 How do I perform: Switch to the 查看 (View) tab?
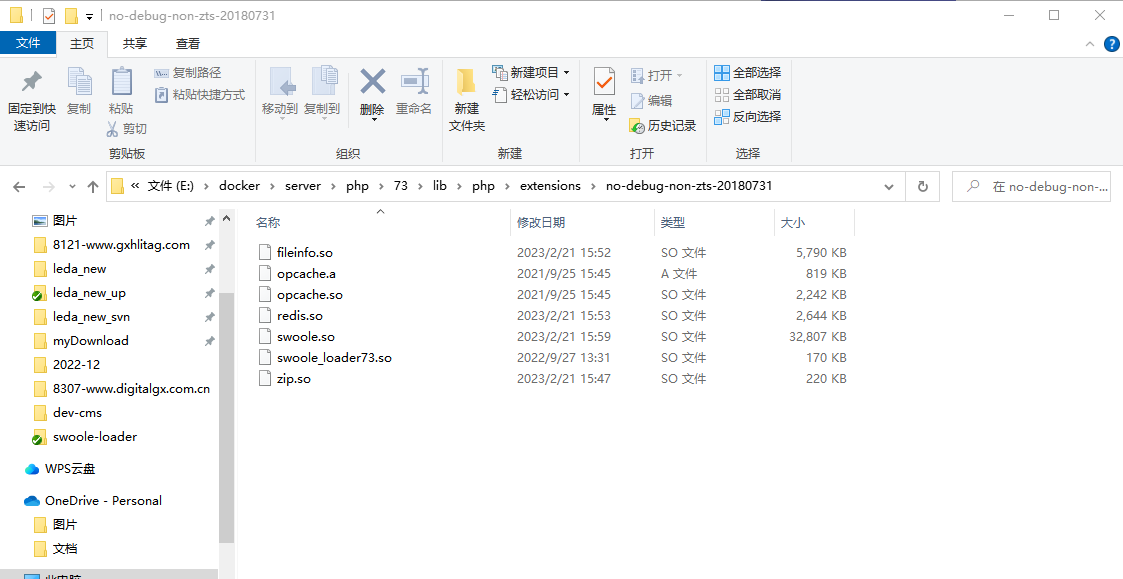pyautogui.click(x=188, y=44)
